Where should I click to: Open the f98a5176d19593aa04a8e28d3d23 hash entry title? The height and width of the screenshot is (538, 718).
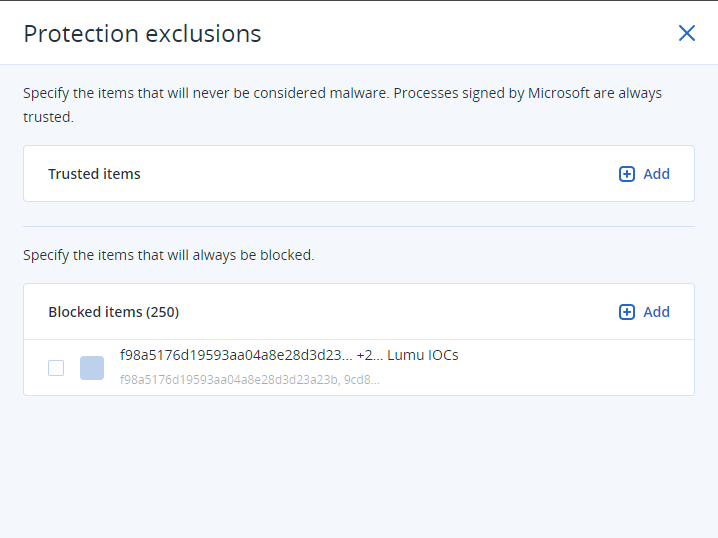[x=235, y=355]
